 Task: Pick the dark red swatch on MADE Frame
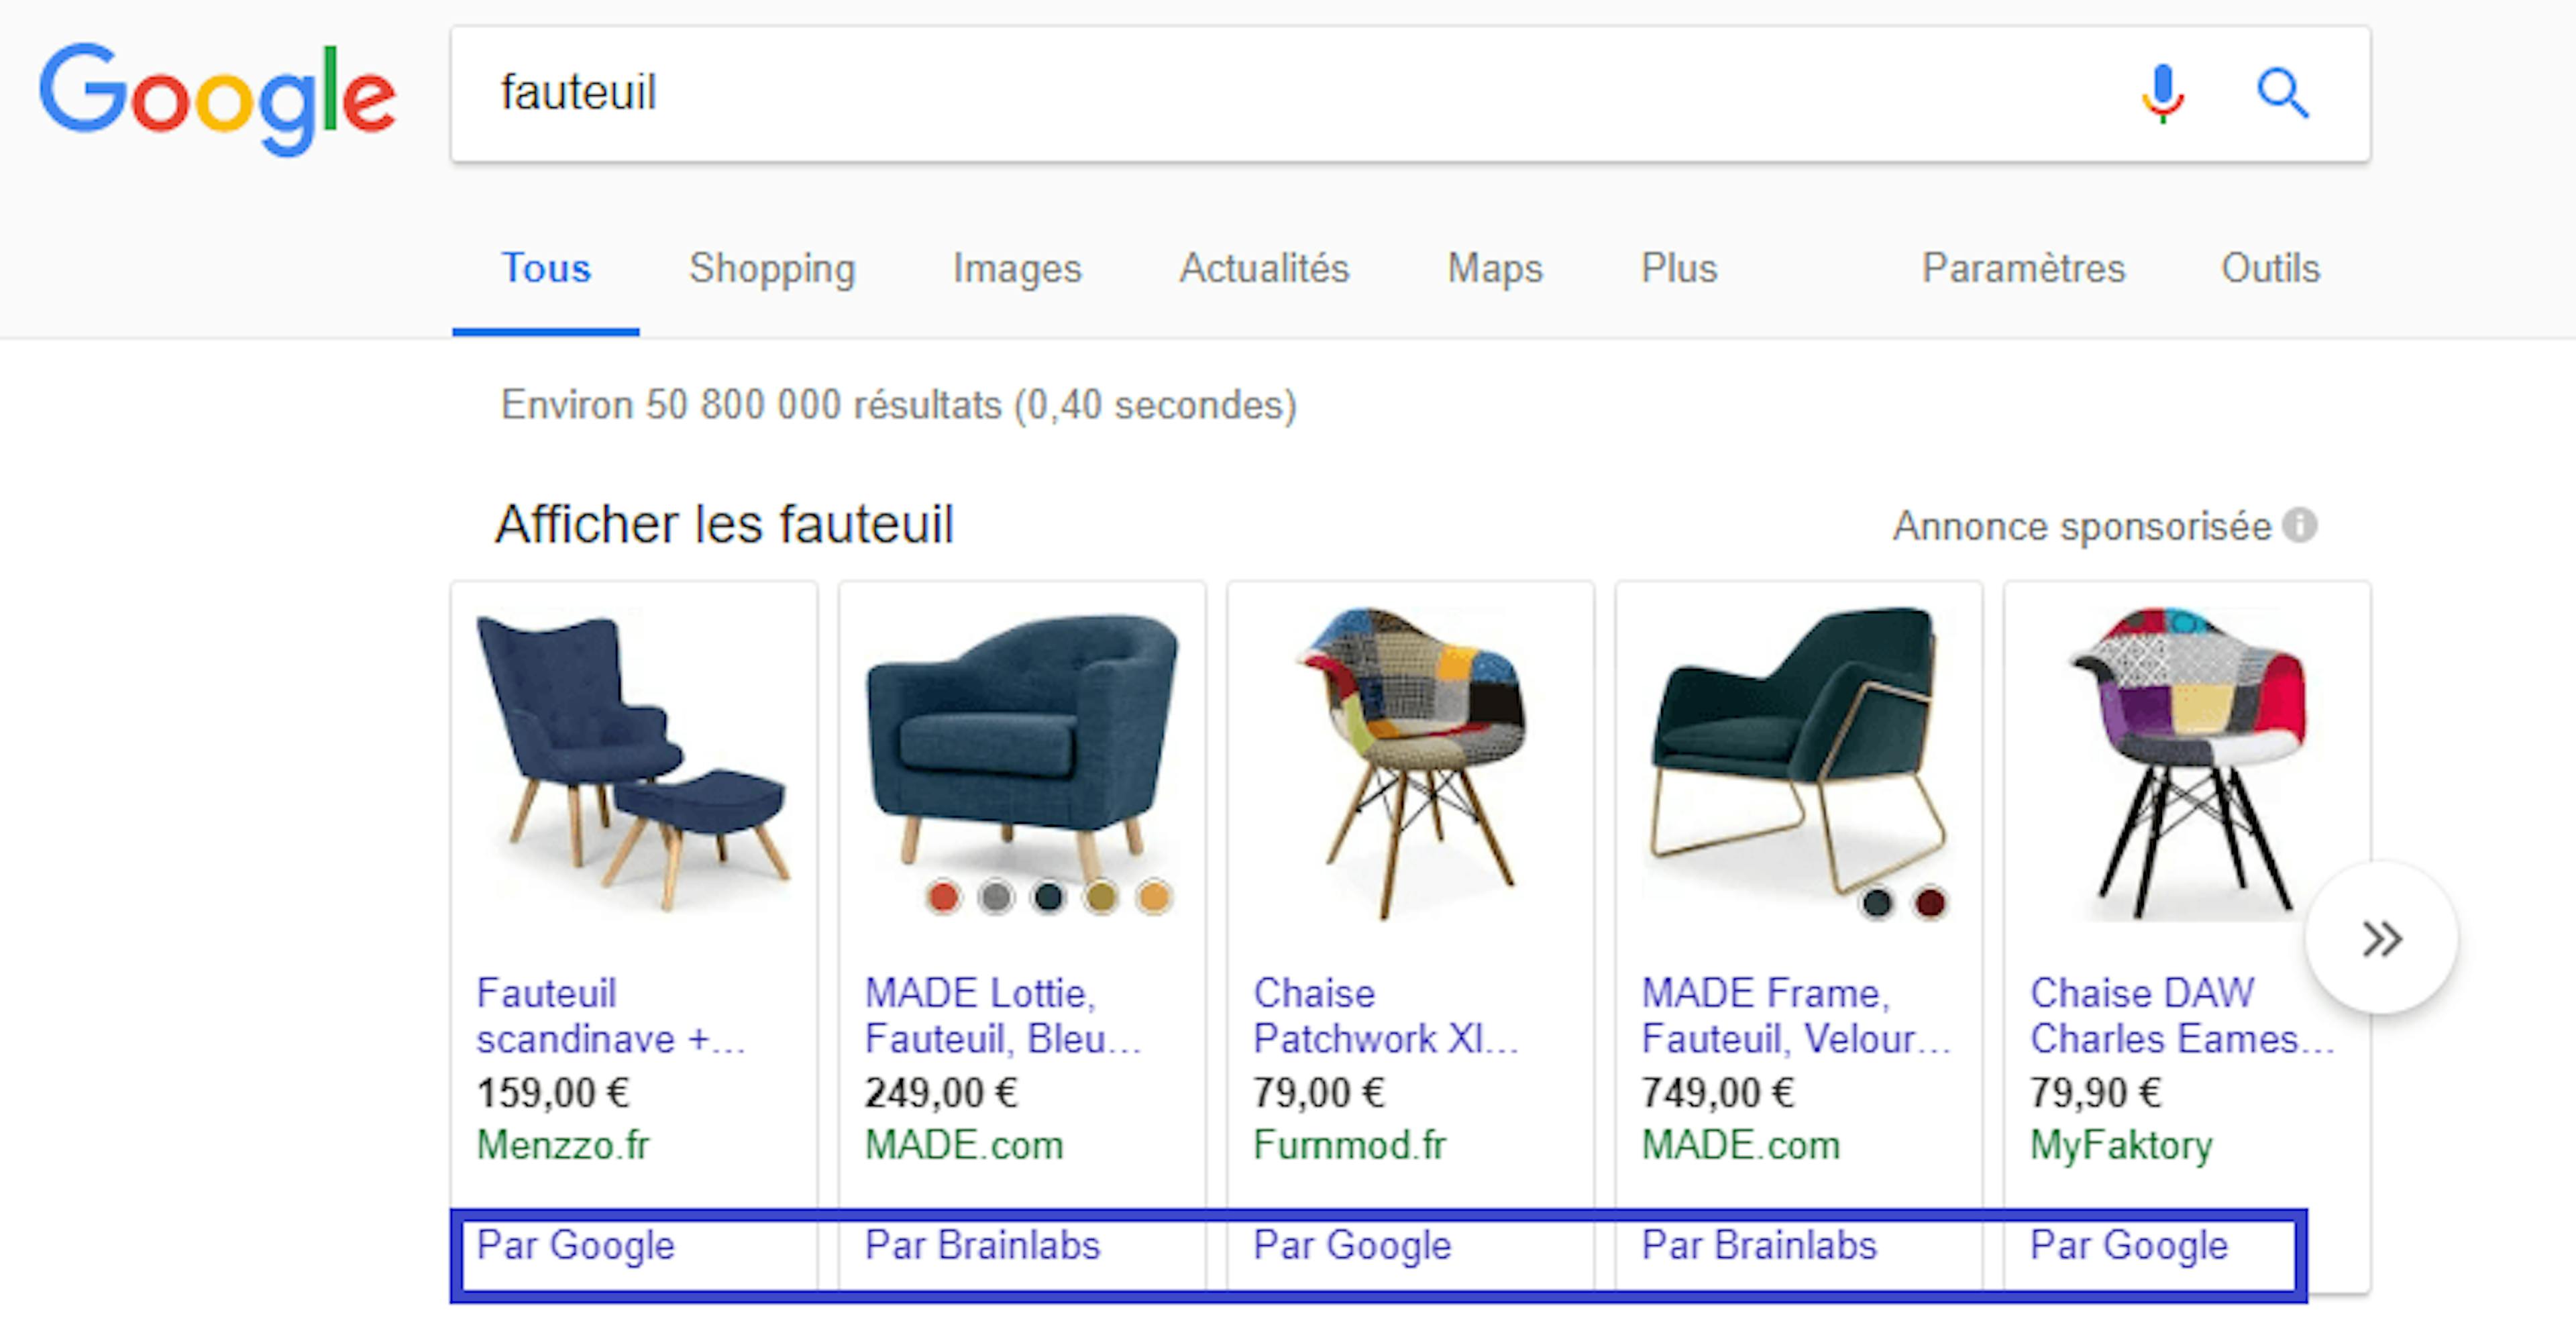(x=1929, y=903)
